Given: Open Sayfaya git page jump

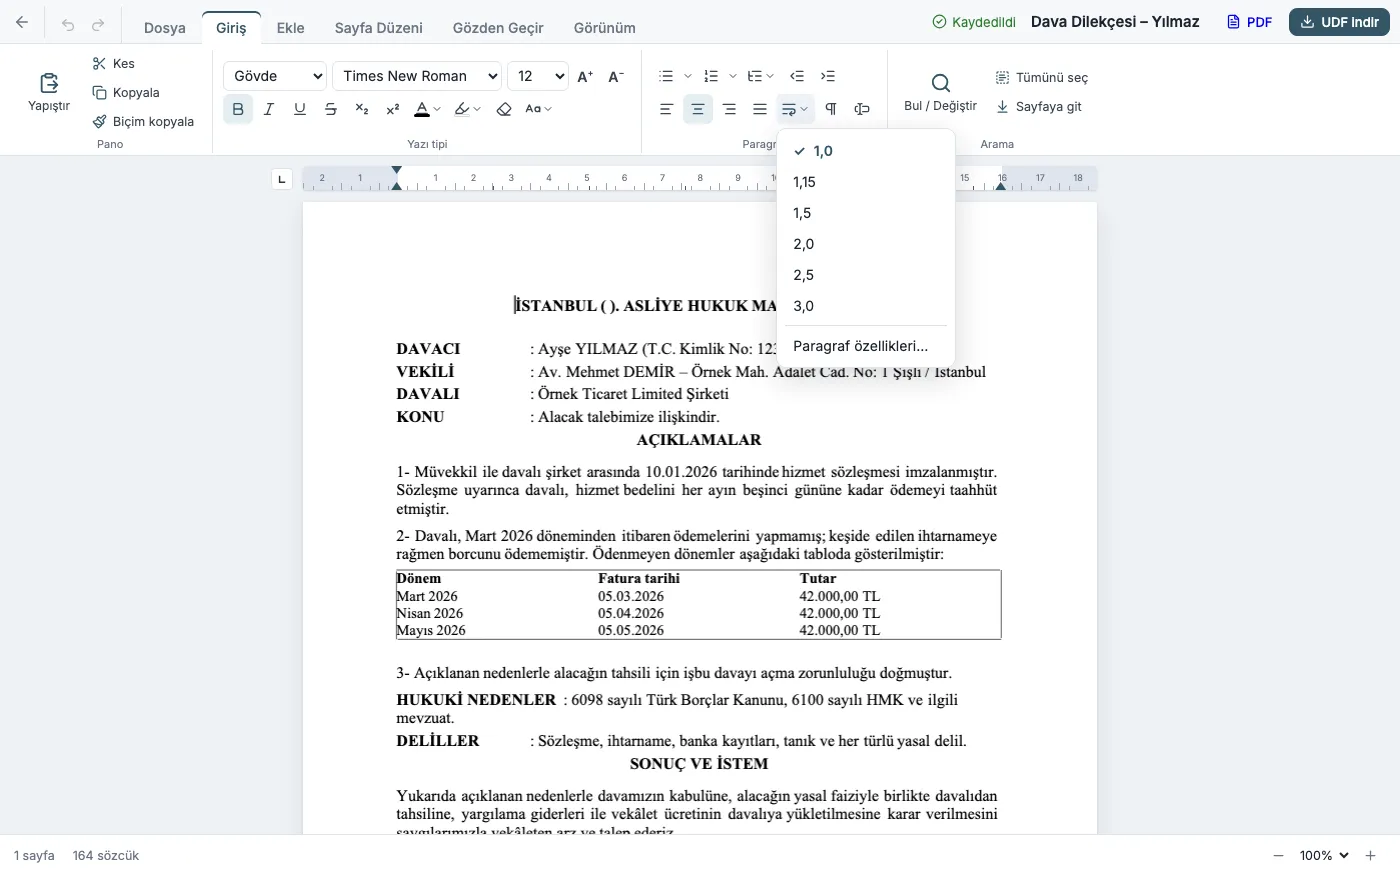Looking at the screenshot, I should (1039, 107).
